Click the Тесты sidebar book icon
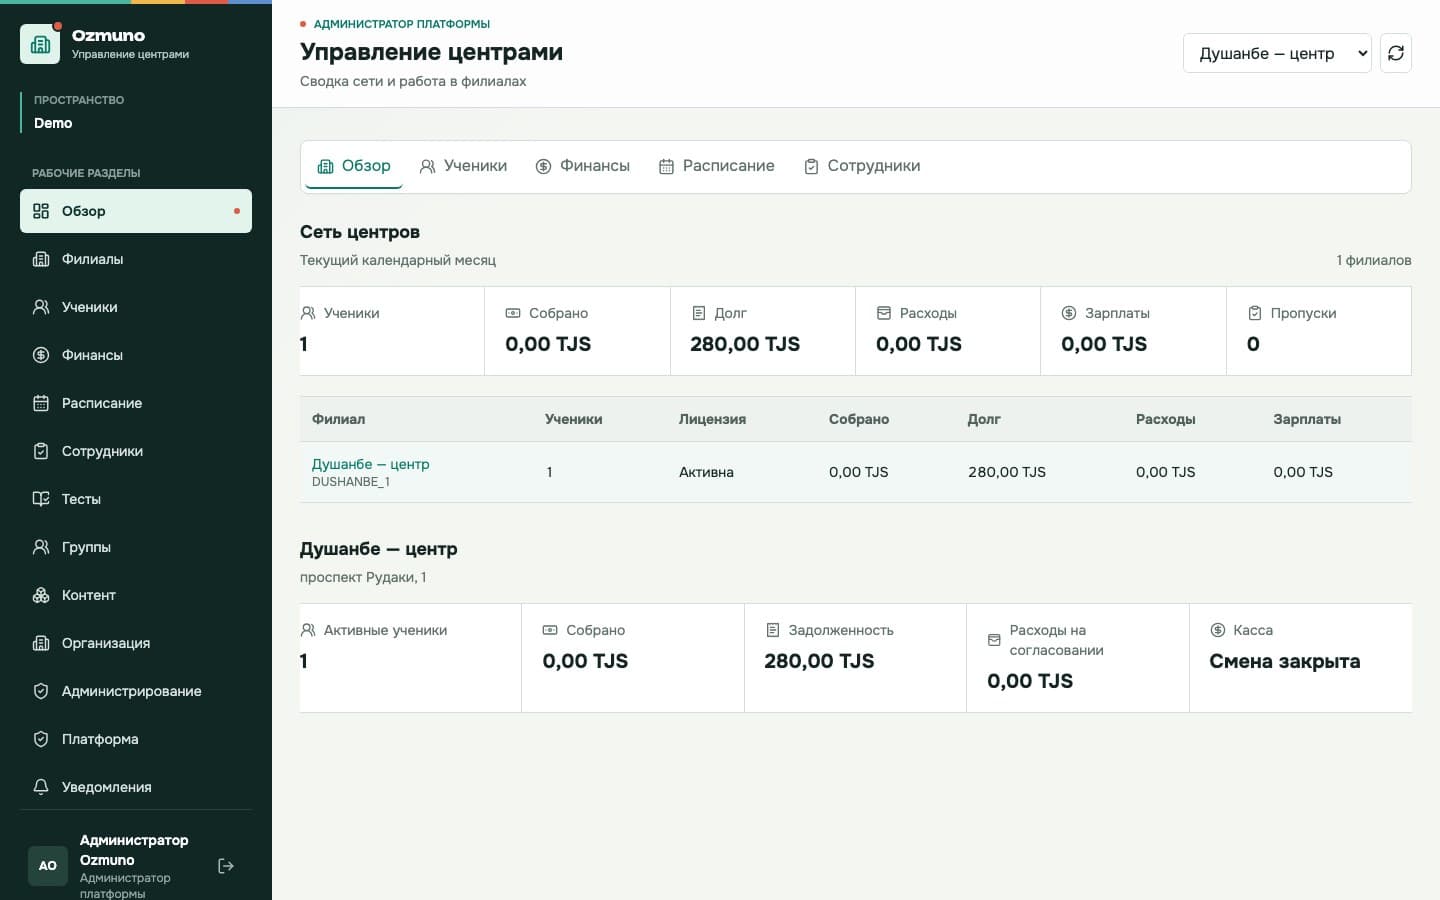Screen dimensions: 1440x900 41,499
